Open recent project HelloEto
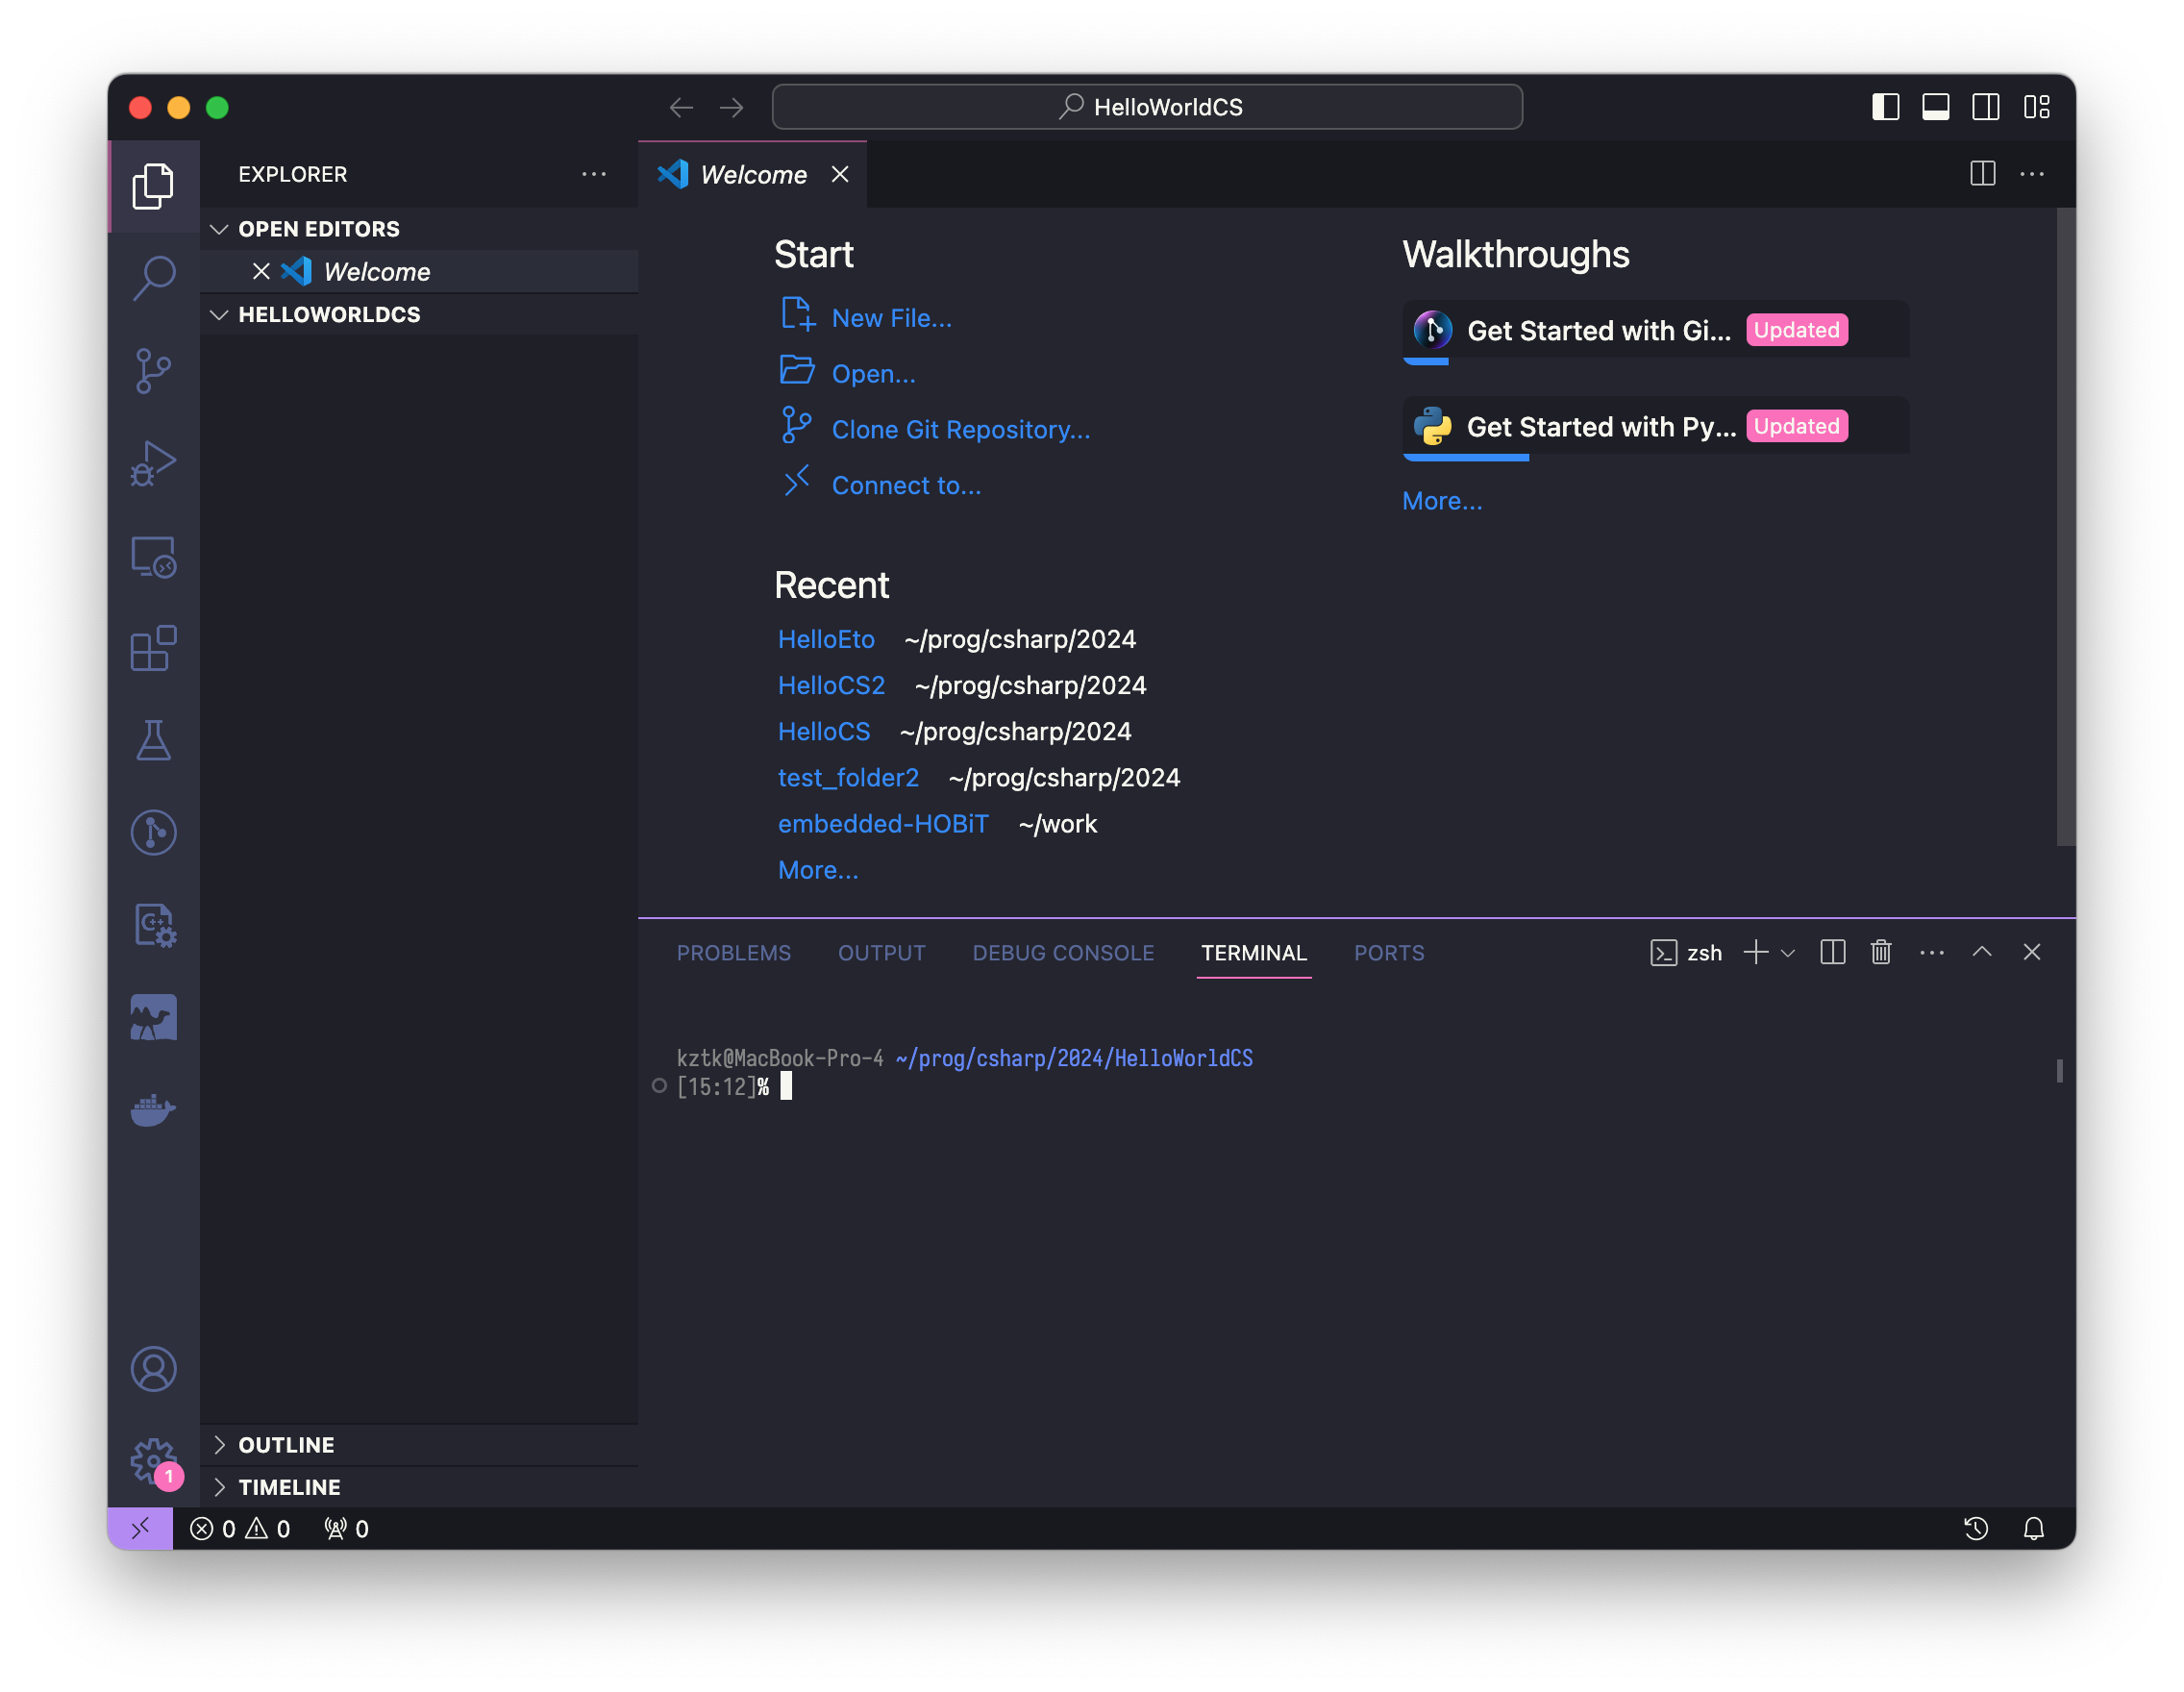 tap(826, 639)
